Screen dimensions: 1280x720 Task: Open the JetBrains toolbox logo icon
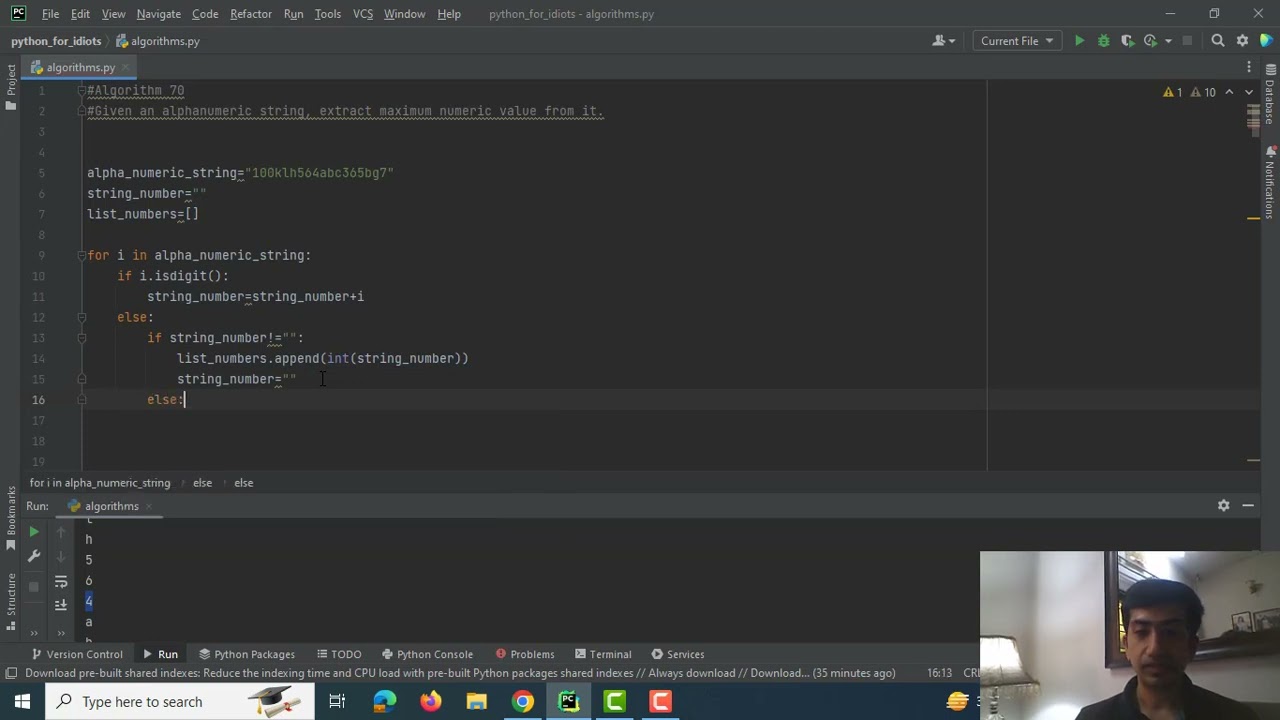point(1266,41)
